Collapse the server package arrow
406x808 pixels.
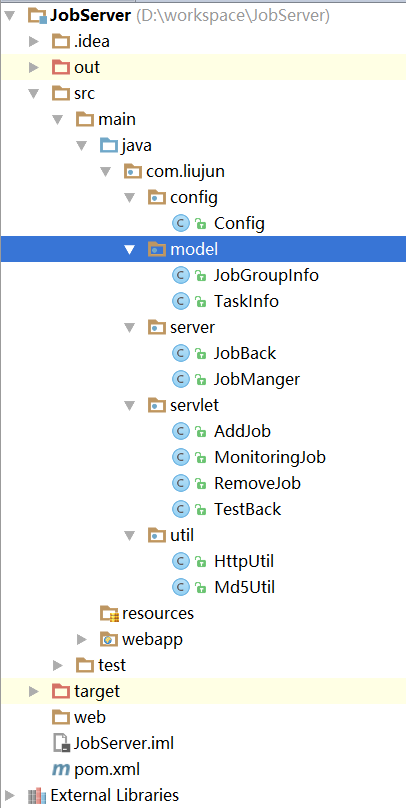pyautogui.click(x=129, y=327)
